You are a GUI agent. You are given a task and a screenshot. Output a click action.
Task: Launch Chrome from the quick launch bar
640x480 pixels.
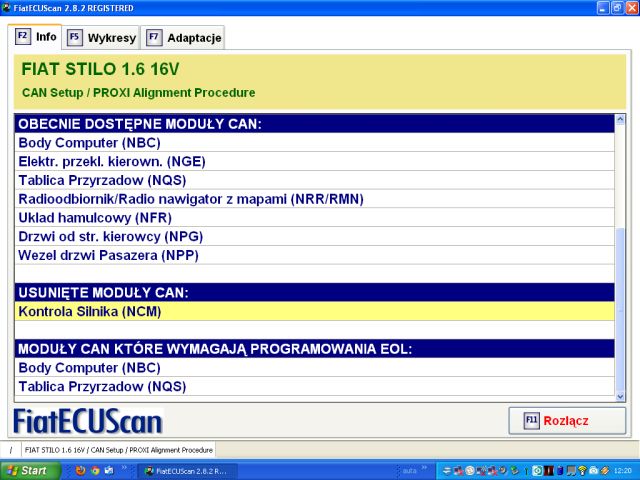[x=95, y=471]
